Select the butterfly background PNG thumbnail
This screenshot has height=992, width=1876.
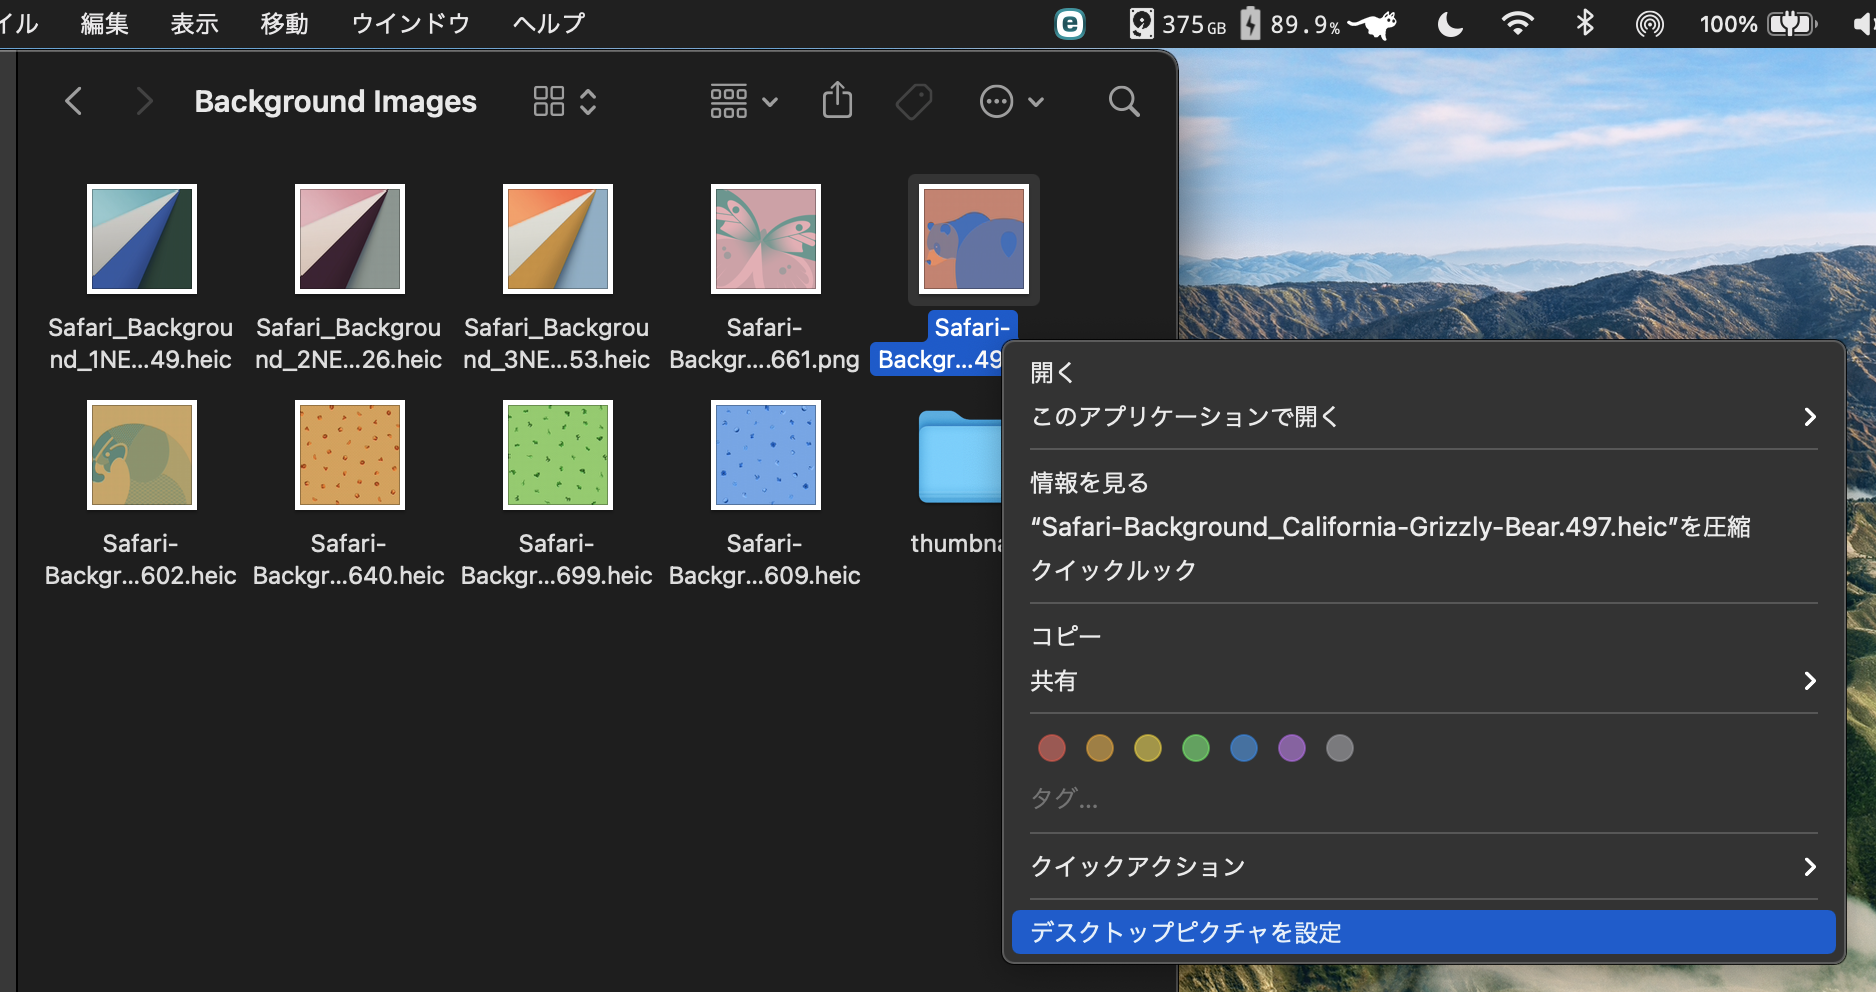point(765,240)
